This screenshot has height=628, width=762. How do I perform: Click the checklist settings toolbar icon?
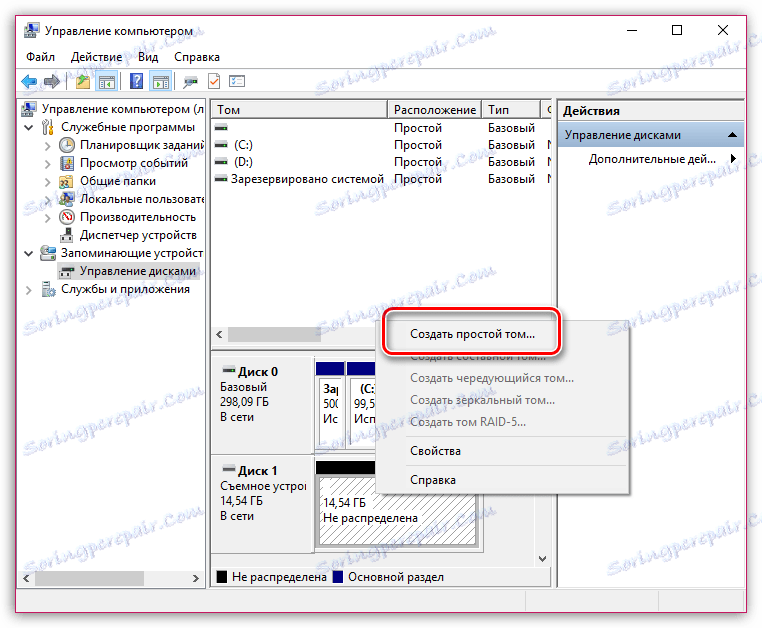[237, 82]
